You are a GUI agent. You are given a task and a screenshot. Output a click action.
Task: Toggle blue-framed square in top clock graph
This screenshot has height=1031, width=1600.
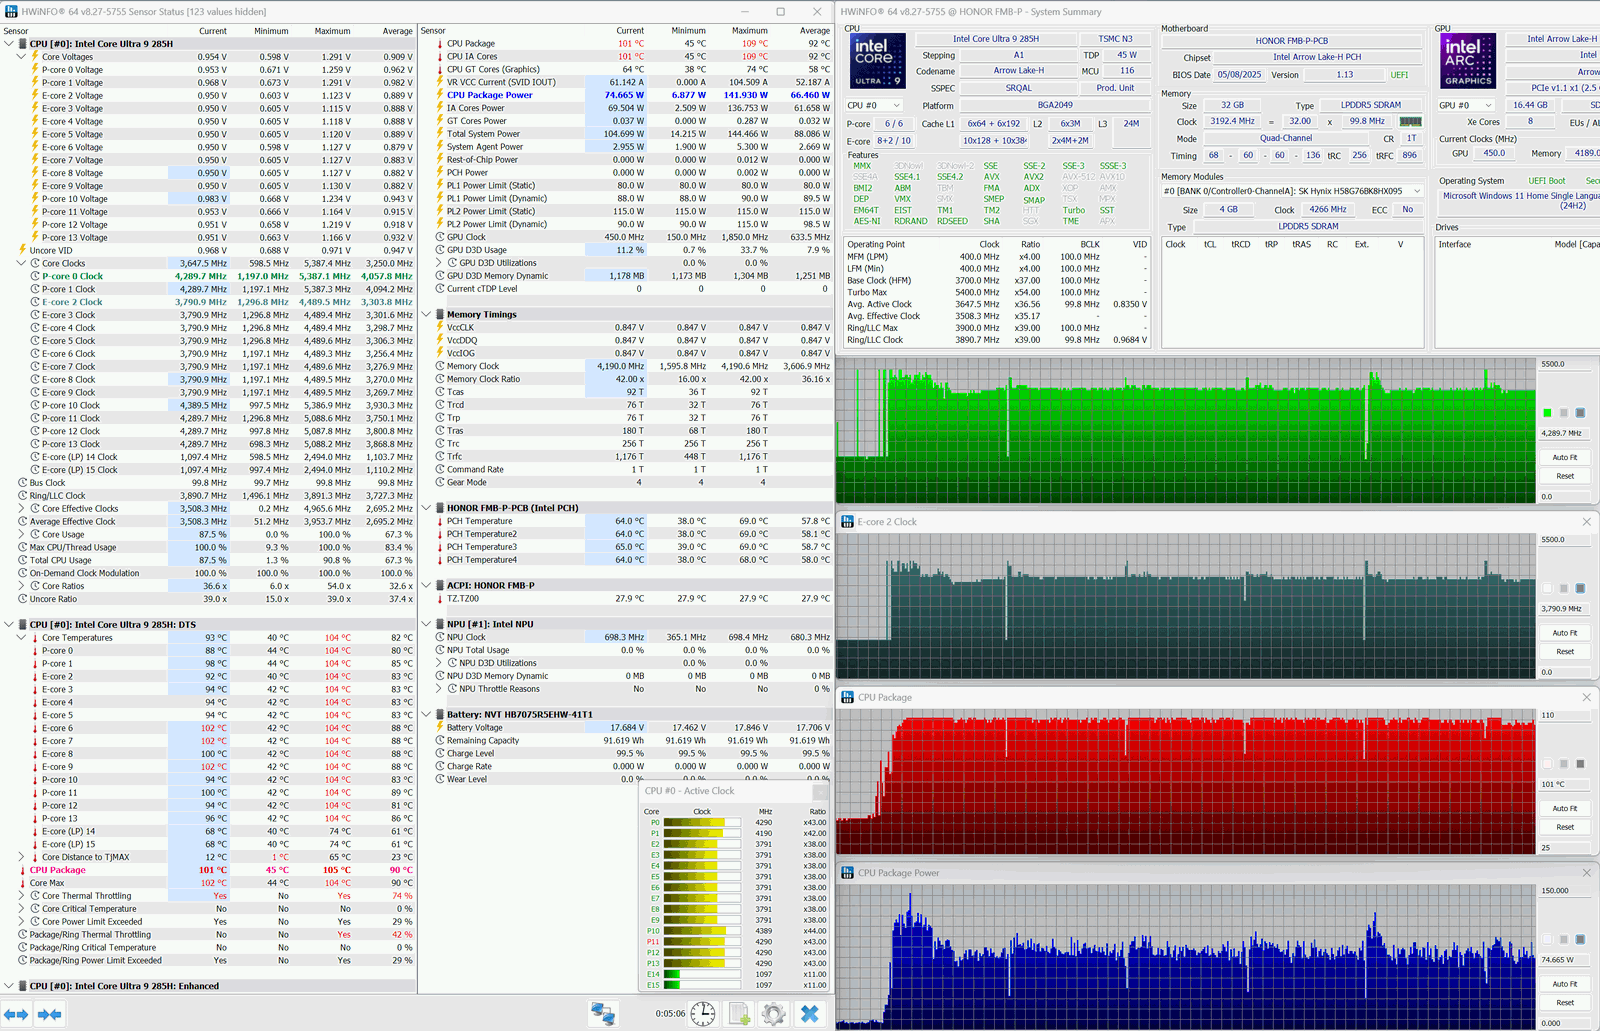coord(1580,412)
